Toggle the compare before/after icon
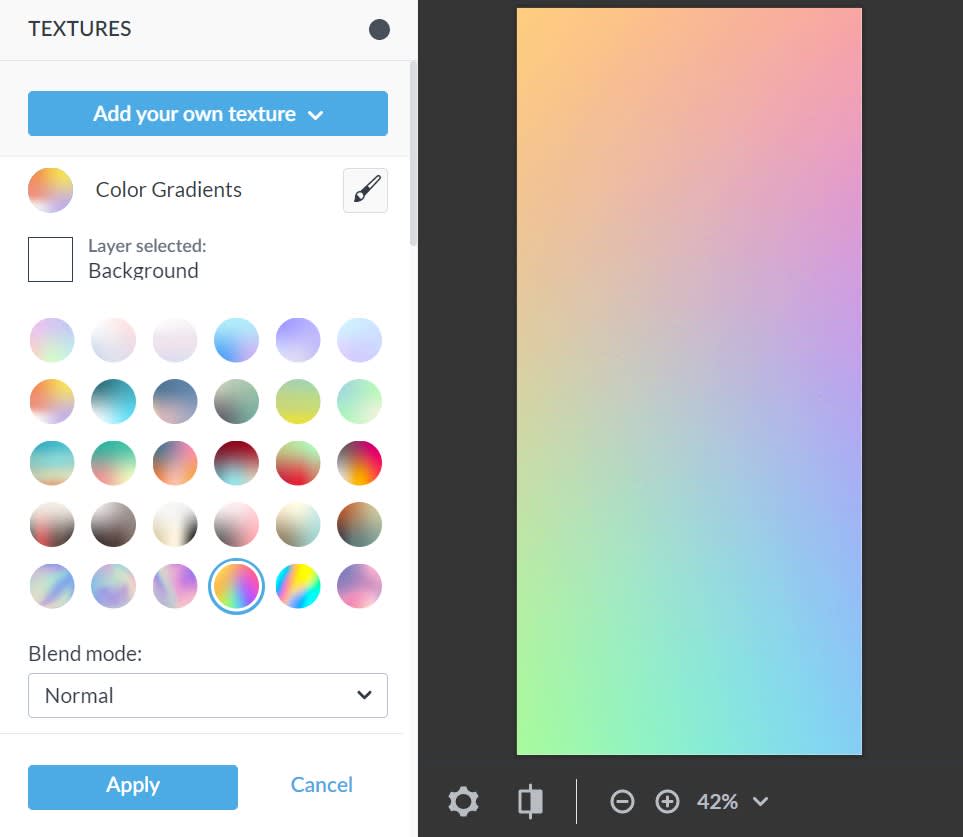 coord(530,801)
